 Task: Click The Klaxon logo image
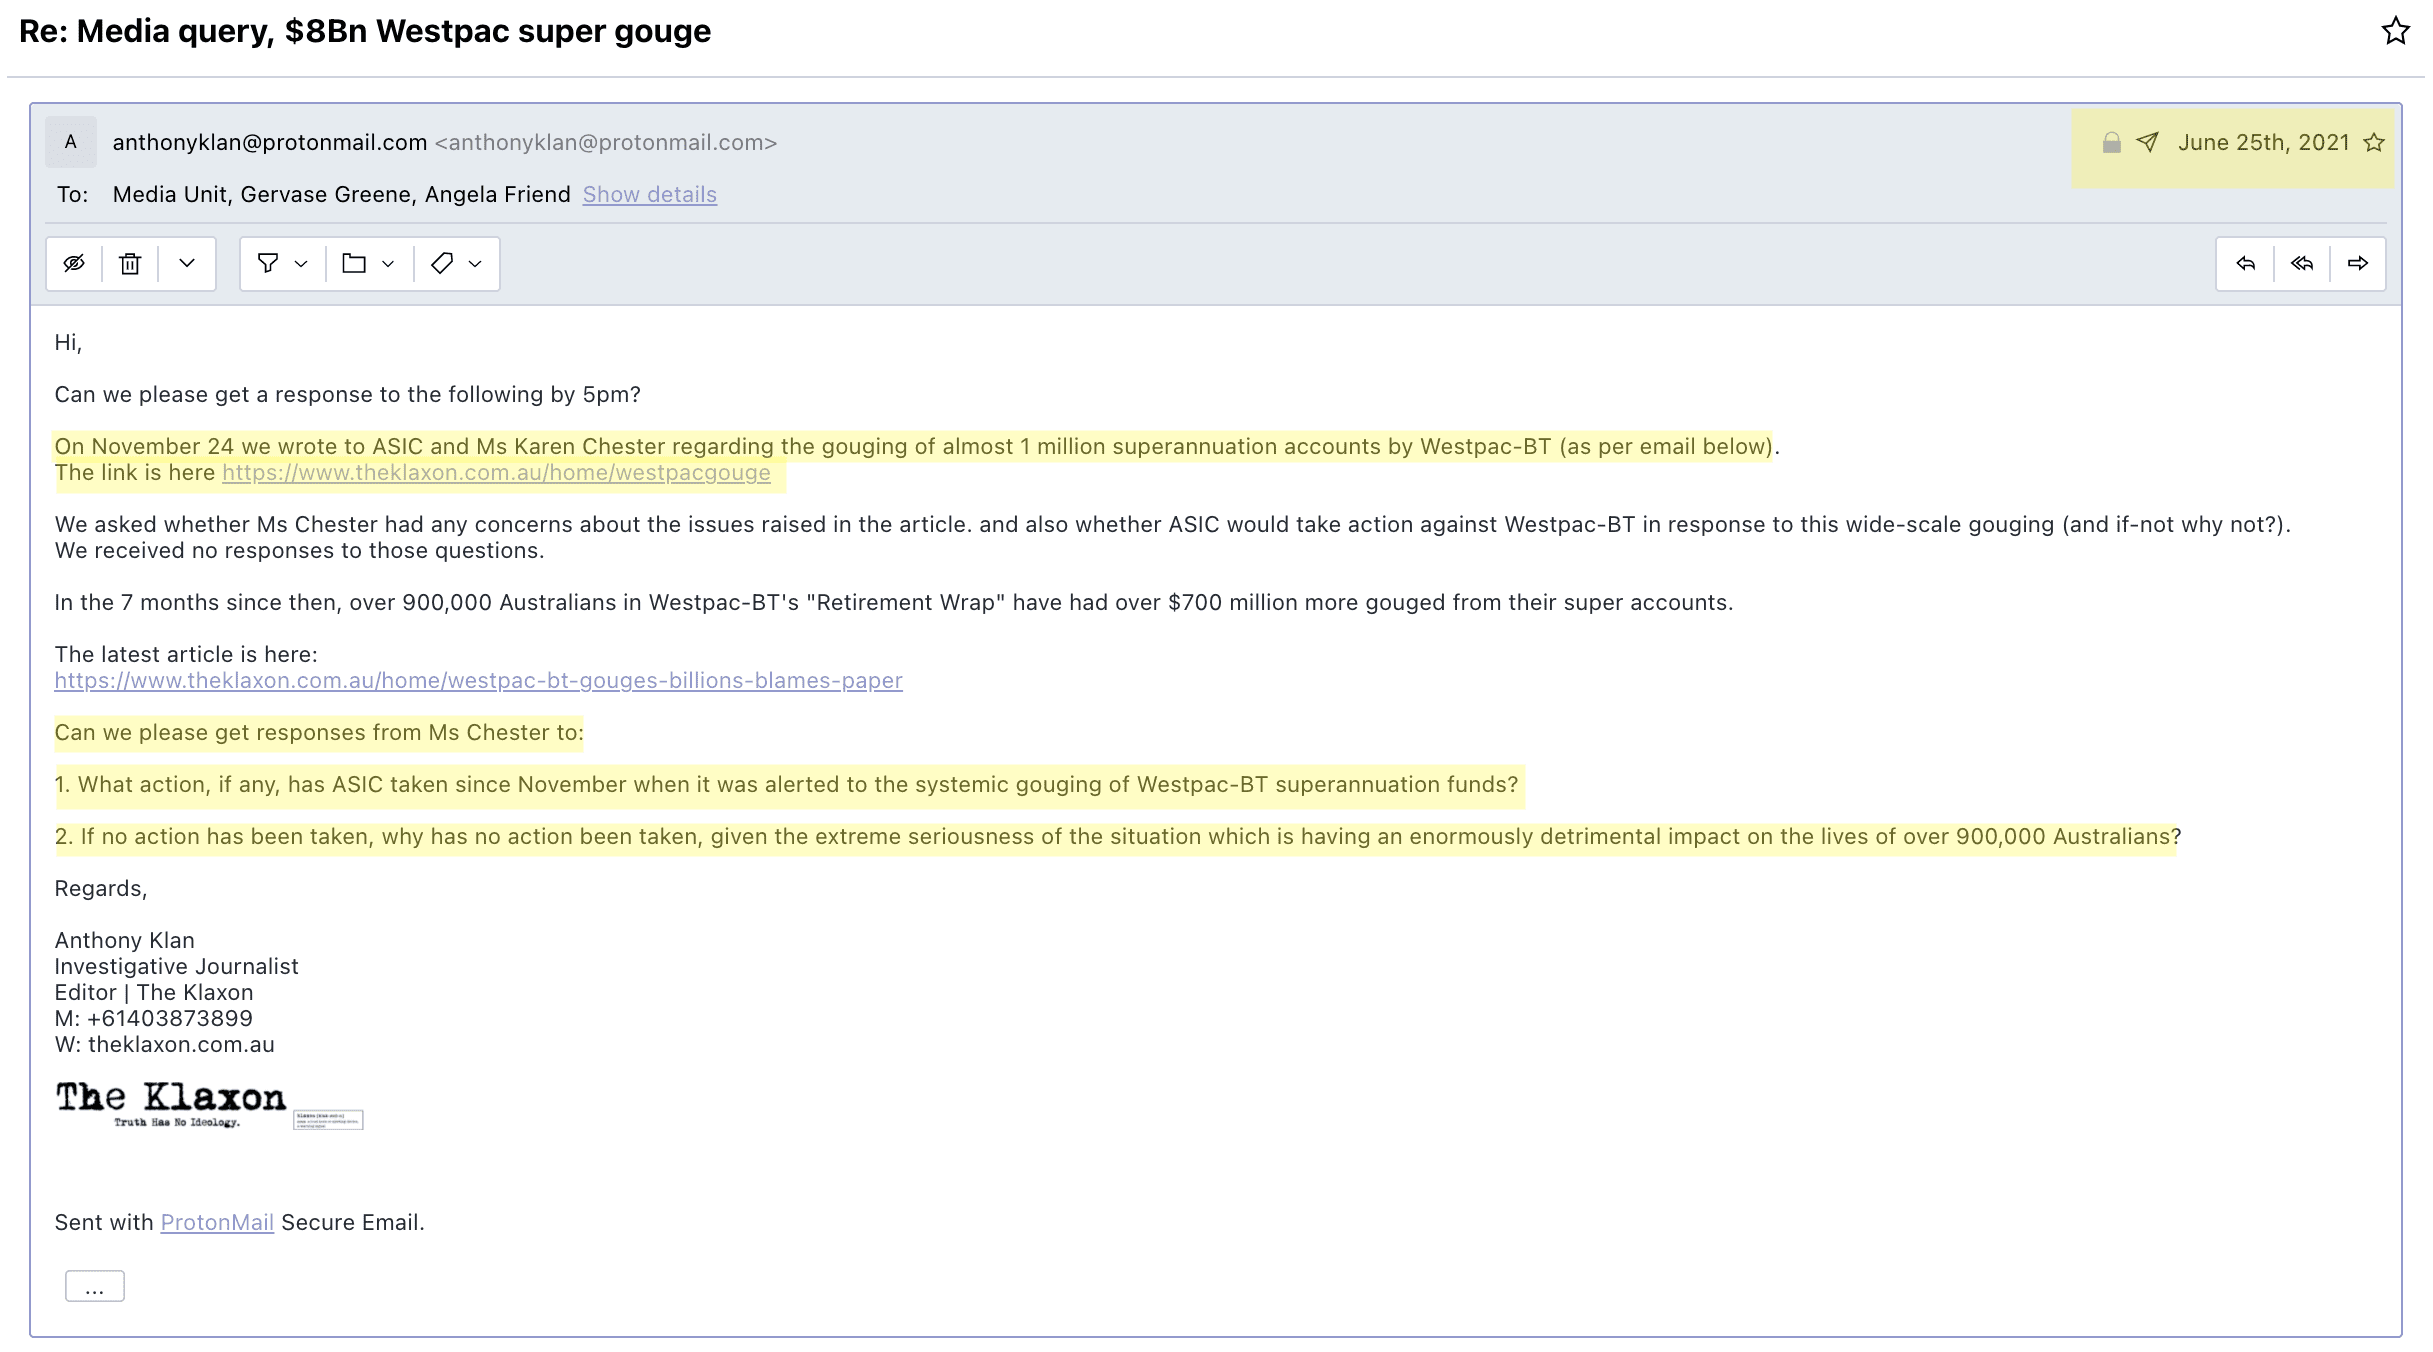coord(171,1104)
